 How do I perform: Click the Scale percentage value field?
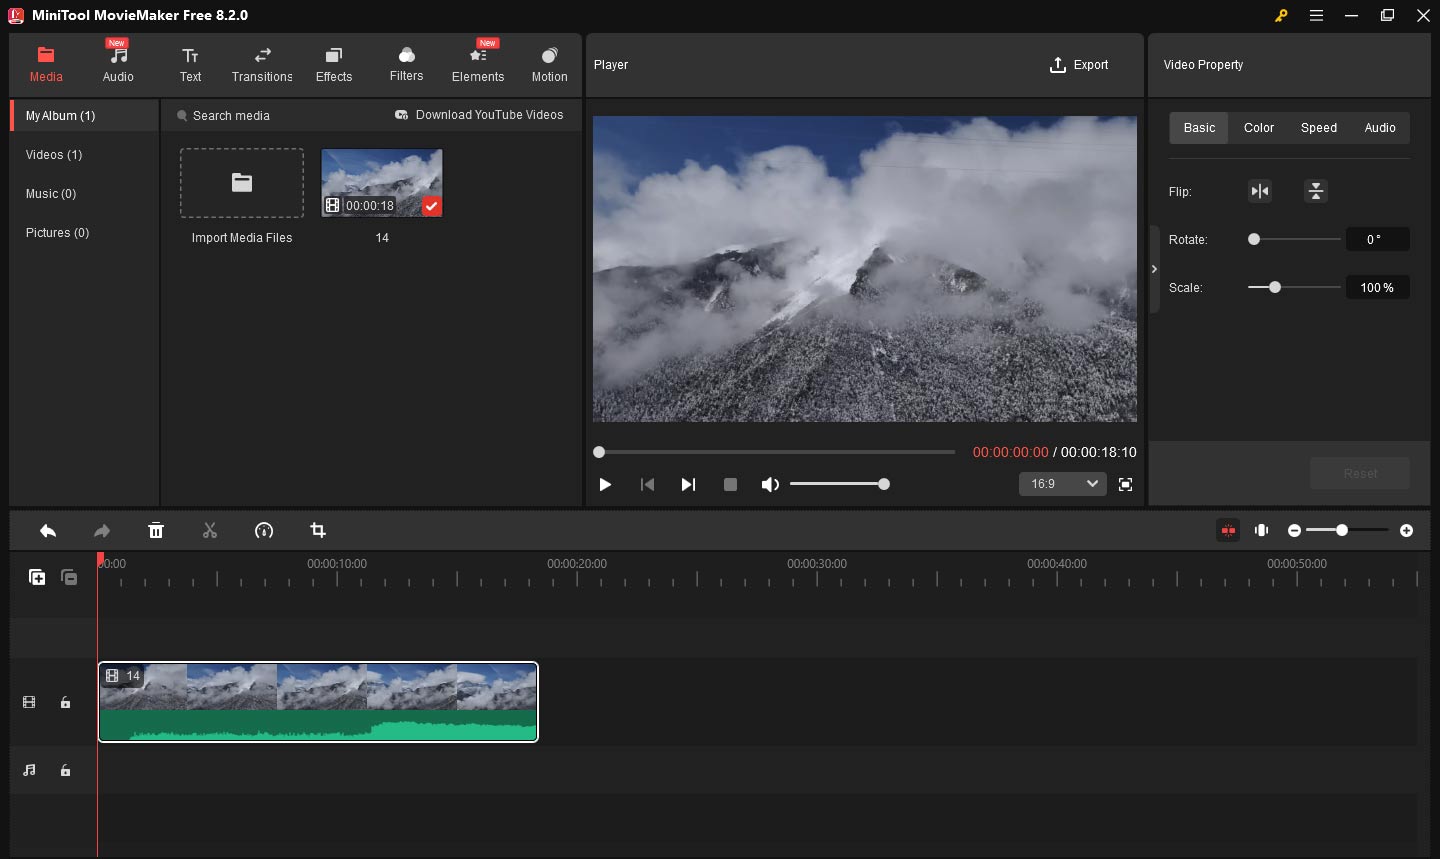(x=1378, y=287)
